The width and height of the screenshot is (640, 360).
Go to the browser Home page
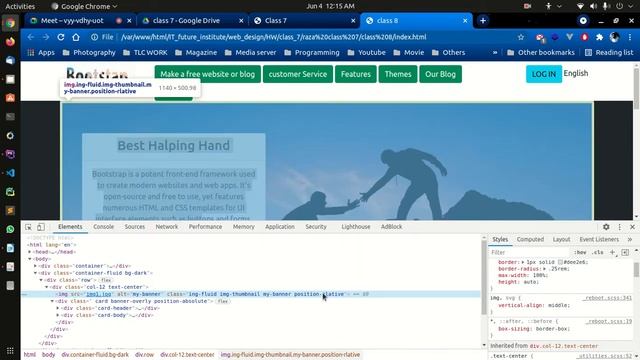coord(76,37)
